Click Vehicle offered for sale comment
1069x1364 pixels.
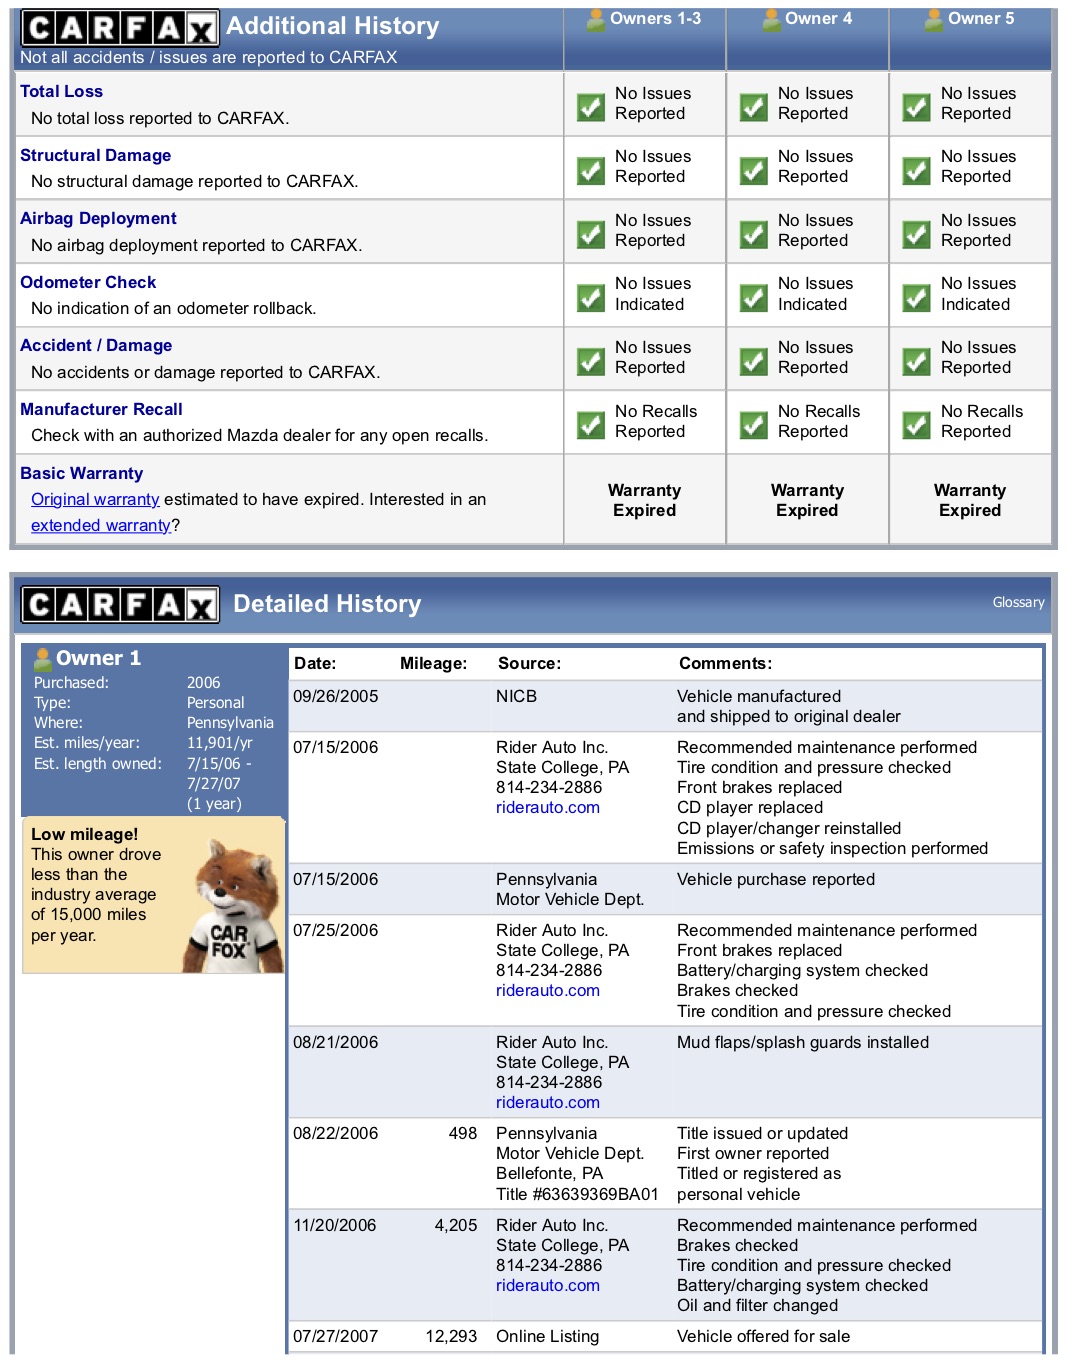(x=763, y=1336)
